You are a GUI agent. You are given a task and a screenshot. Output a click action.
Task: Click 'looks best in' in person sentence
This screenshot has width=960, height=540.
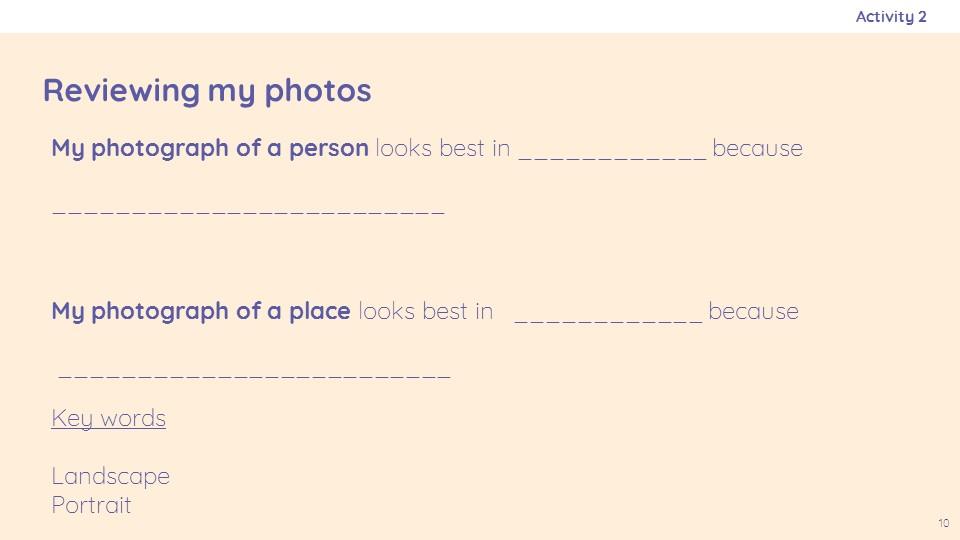(x=443, y=149)
